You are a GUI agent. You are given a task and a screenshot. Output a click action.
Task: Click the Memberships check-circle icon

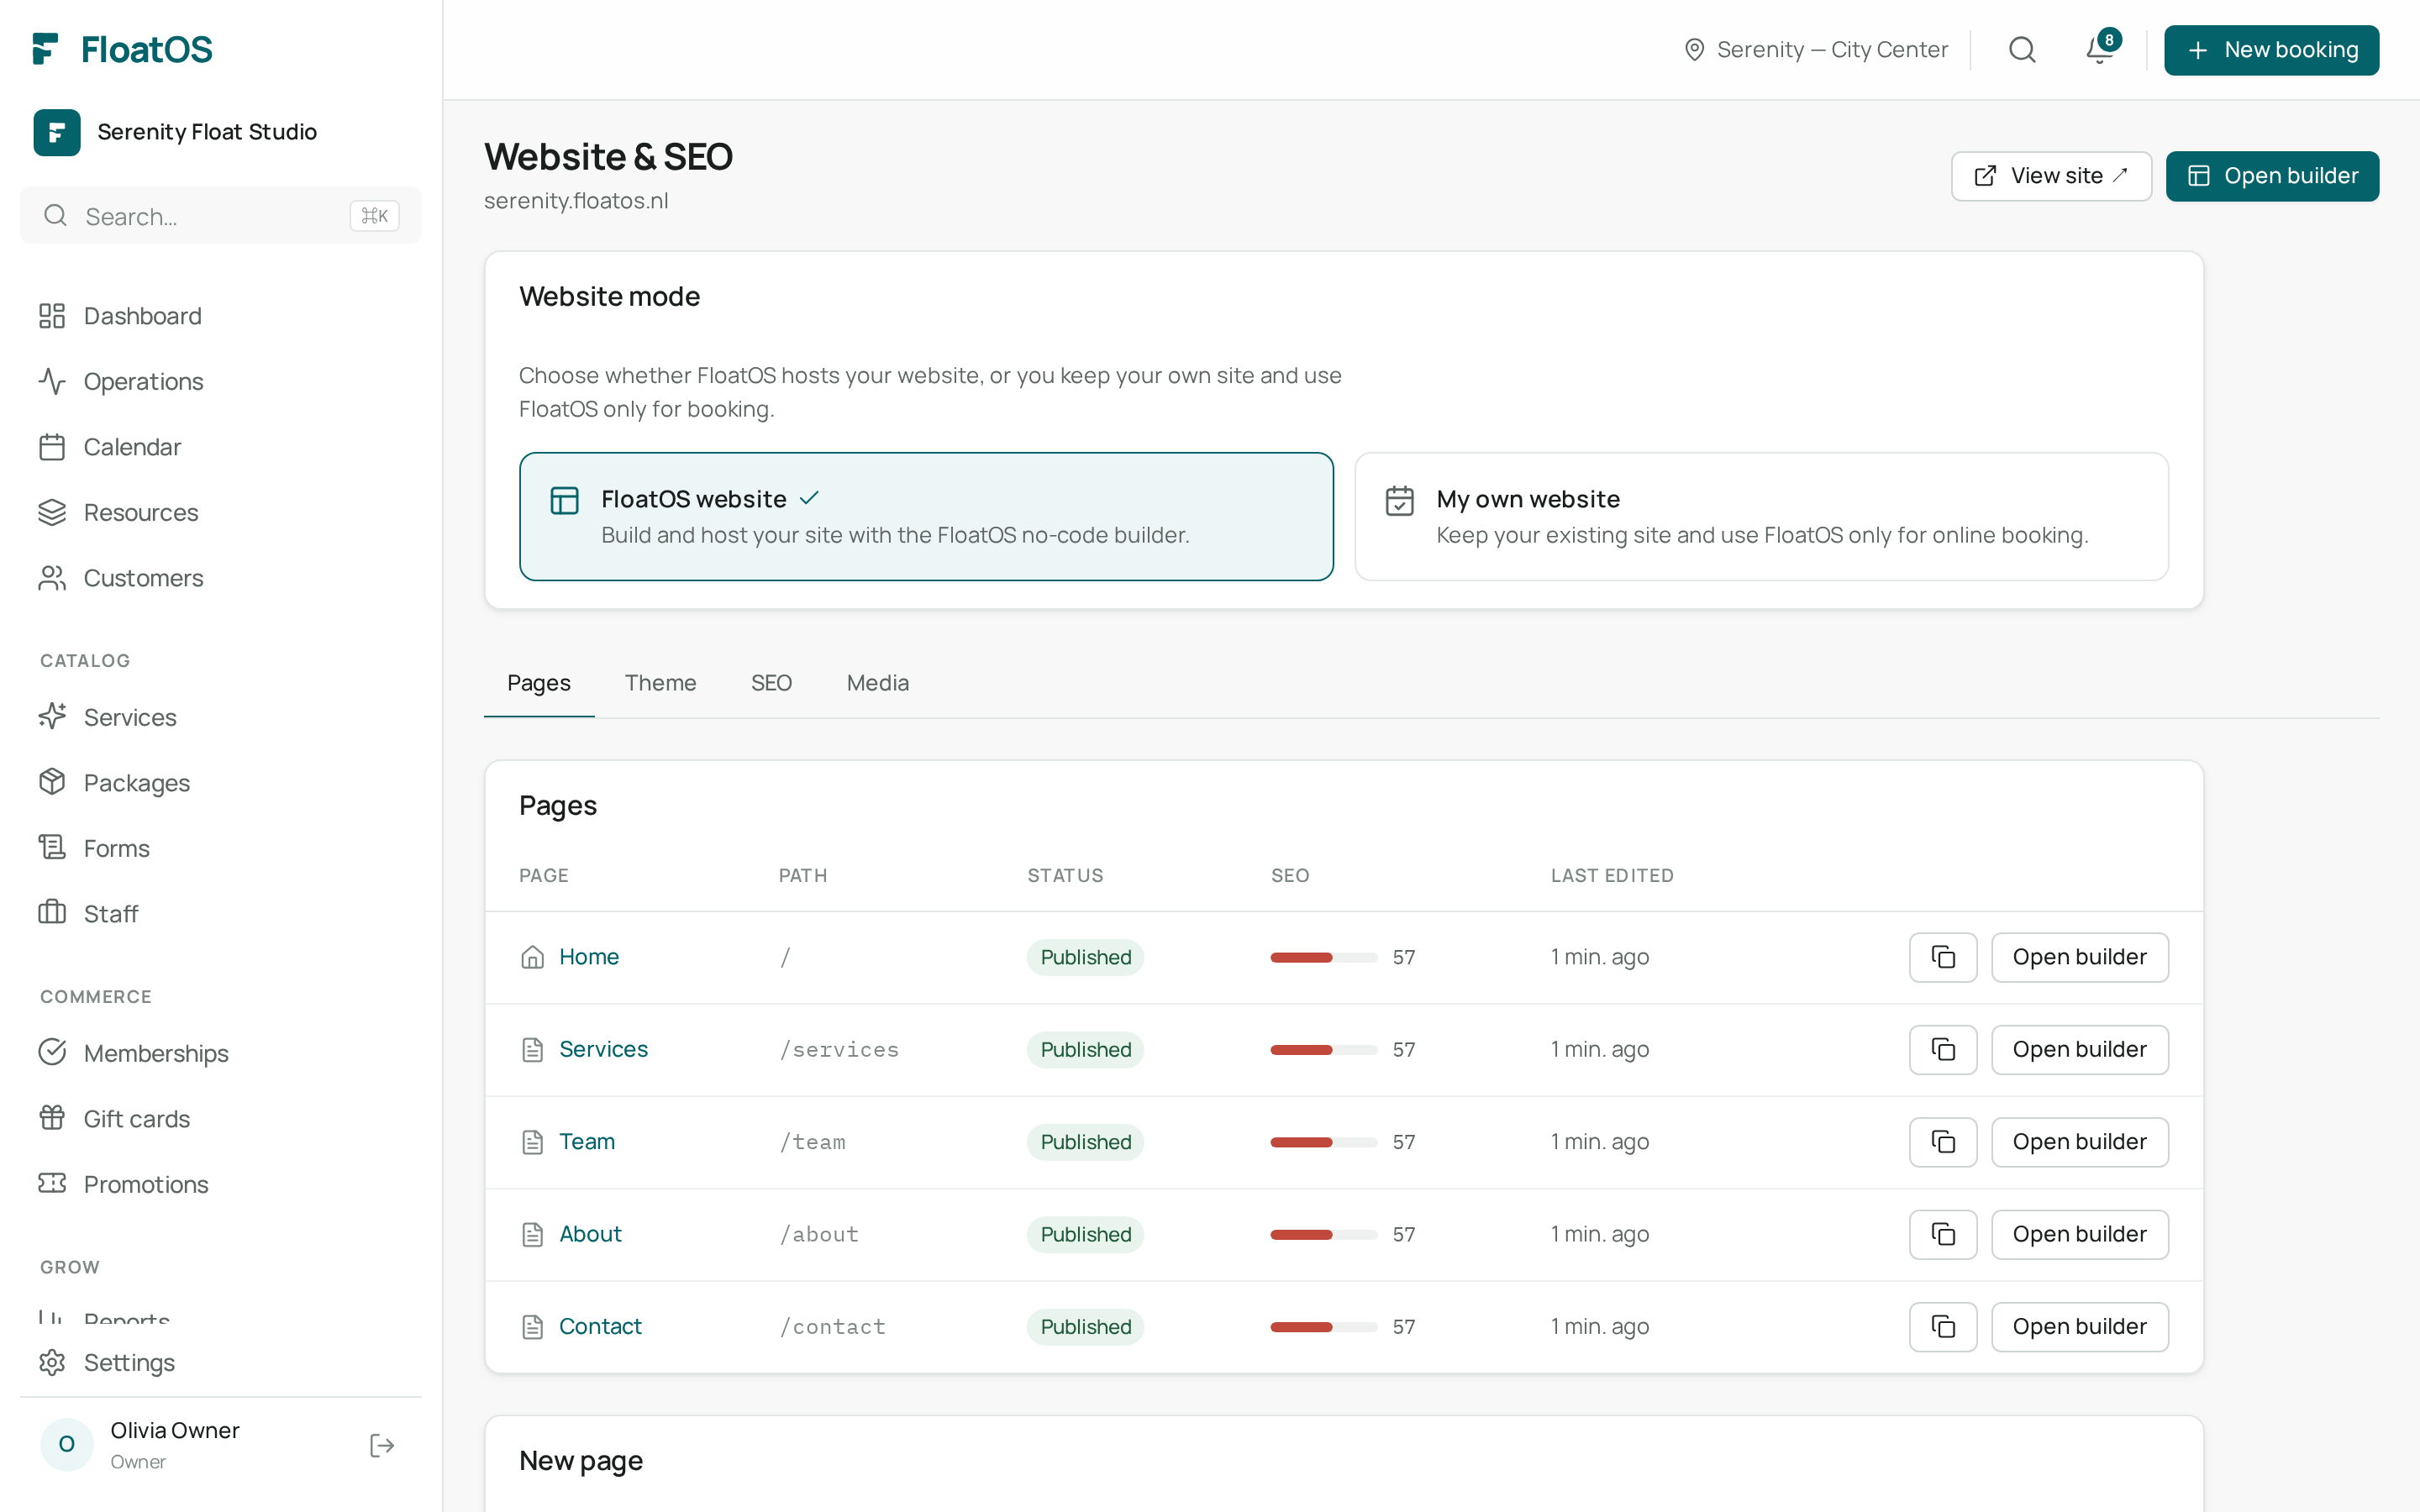click(x=52, y=1053)
